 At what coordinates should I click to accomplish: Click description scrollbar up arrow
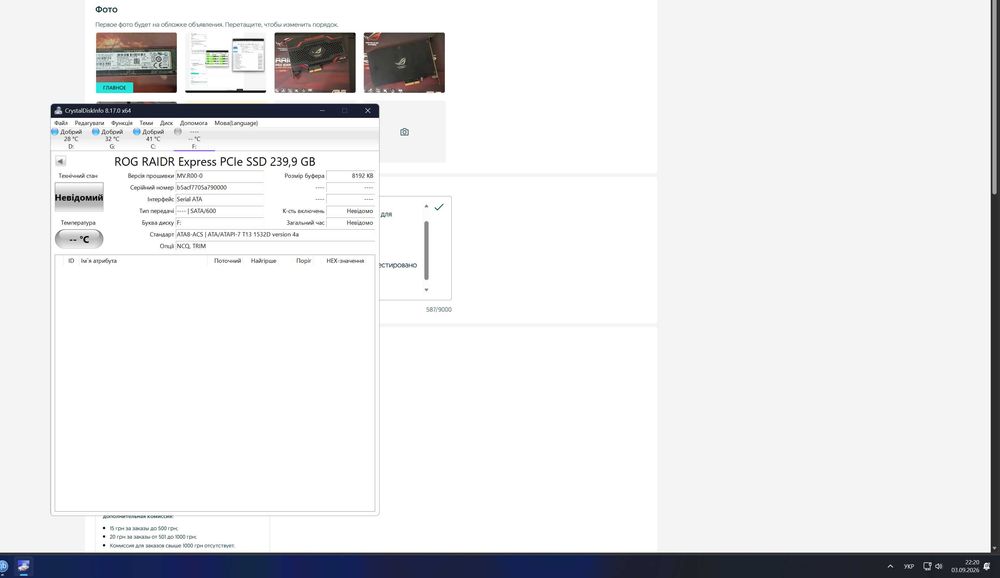click(426, 207)
